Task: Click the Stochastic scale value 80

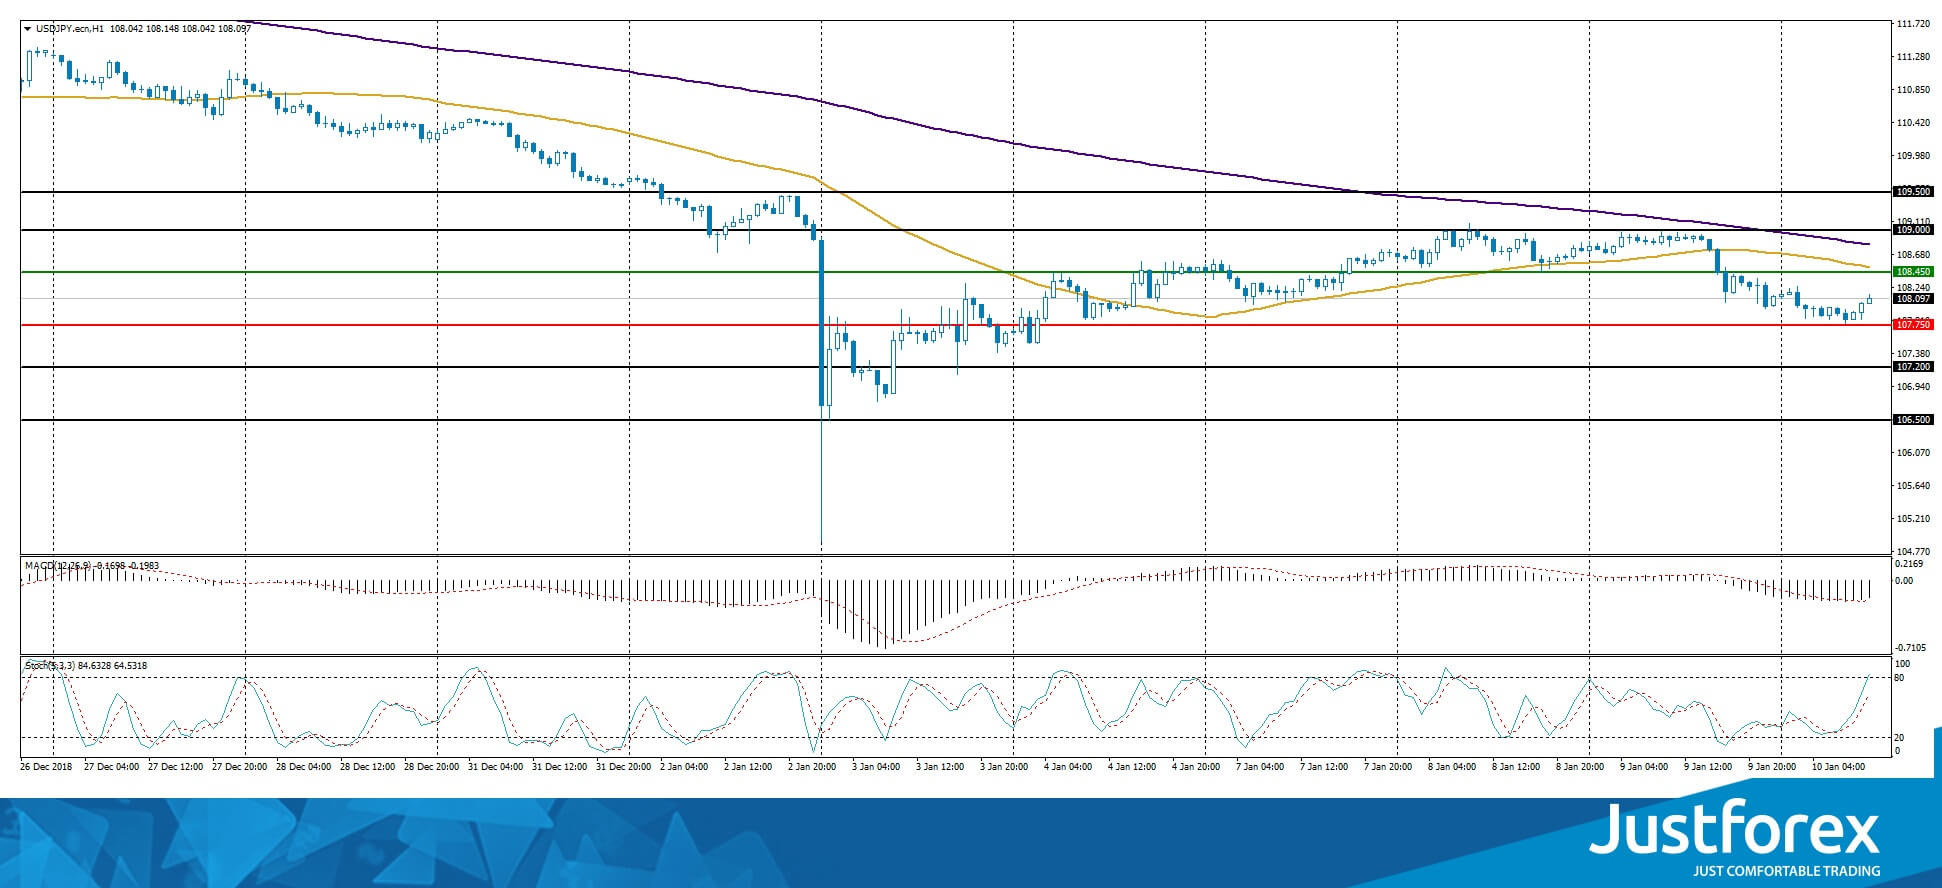Action: click(1900, 678)
